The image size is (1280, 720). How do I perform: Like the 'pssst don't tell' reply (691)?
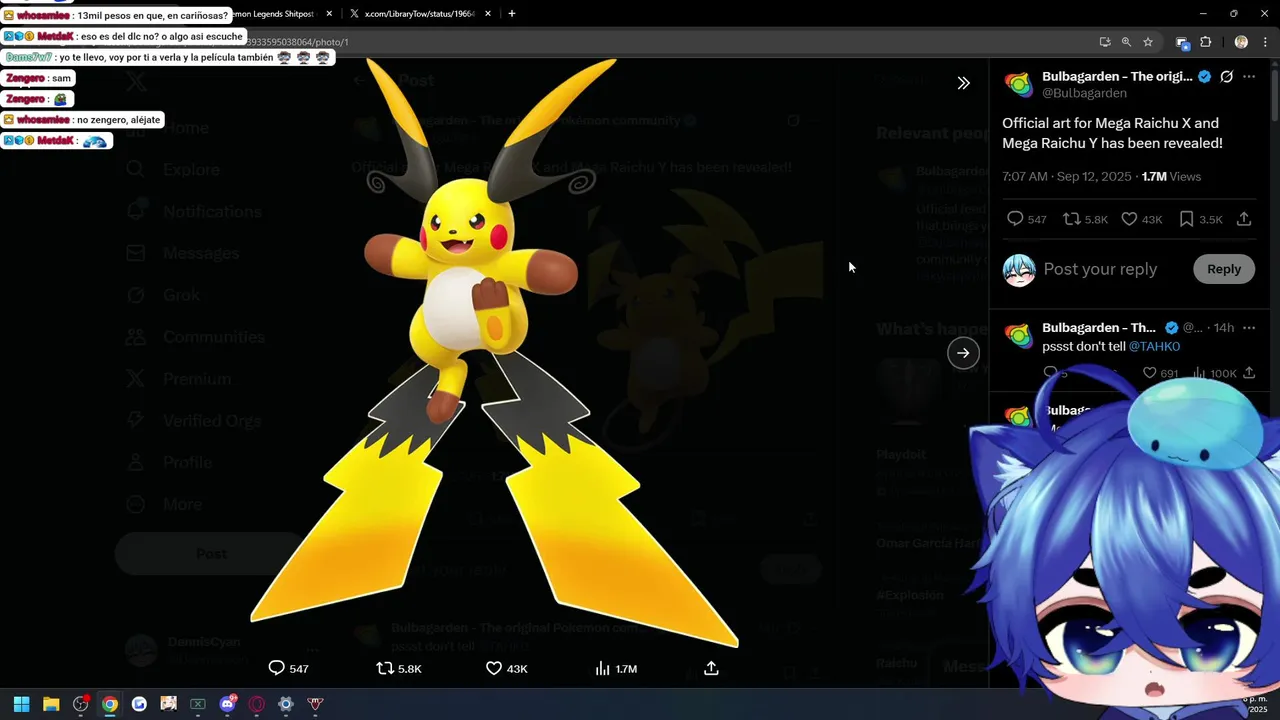click(x=1160, y=373)
